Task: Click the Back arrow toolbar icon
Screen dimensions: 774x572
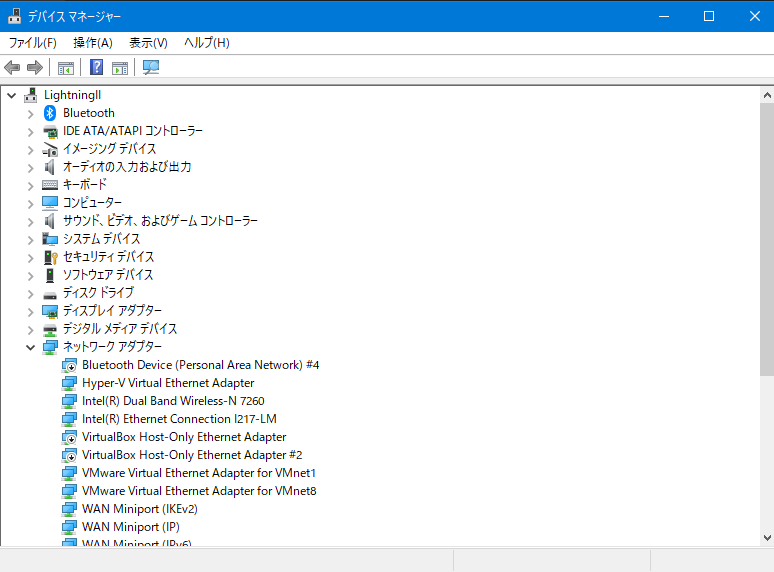Action: 12,67
